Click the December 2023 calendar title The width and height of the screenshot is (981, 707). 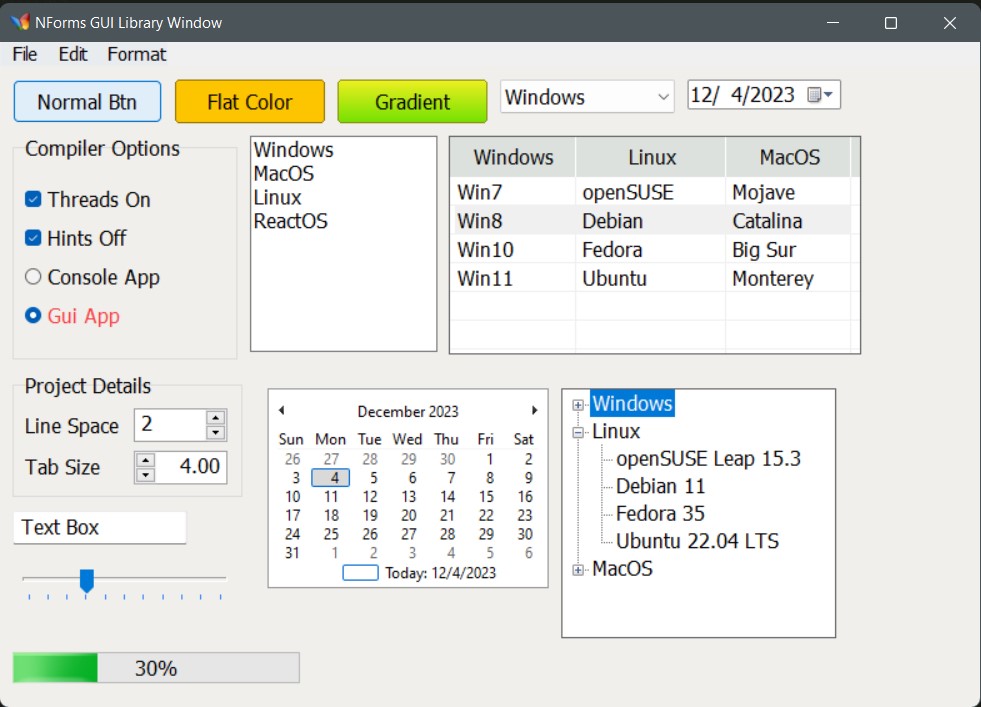(408, 411)
